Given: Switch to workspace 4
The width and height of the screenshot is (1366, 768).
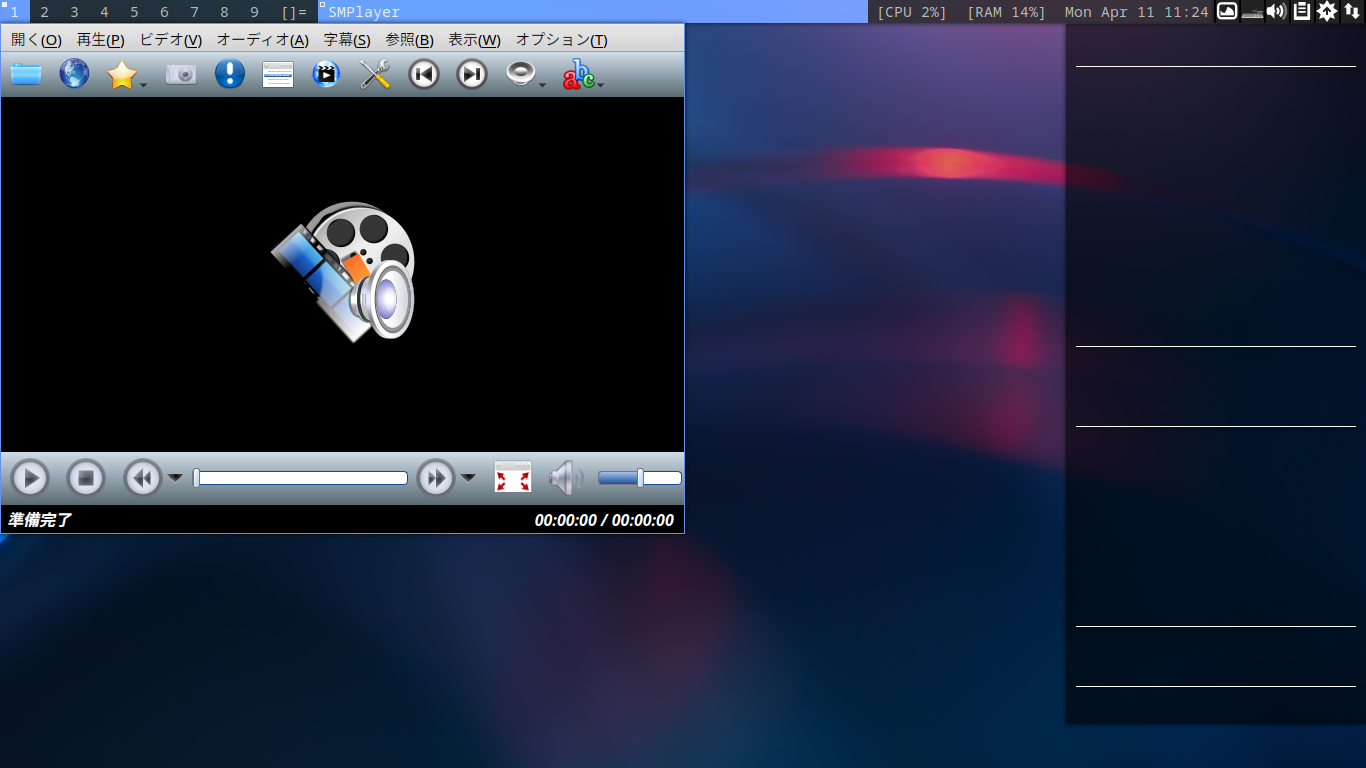Looking at the screenshot, I should tap(105, 12).
